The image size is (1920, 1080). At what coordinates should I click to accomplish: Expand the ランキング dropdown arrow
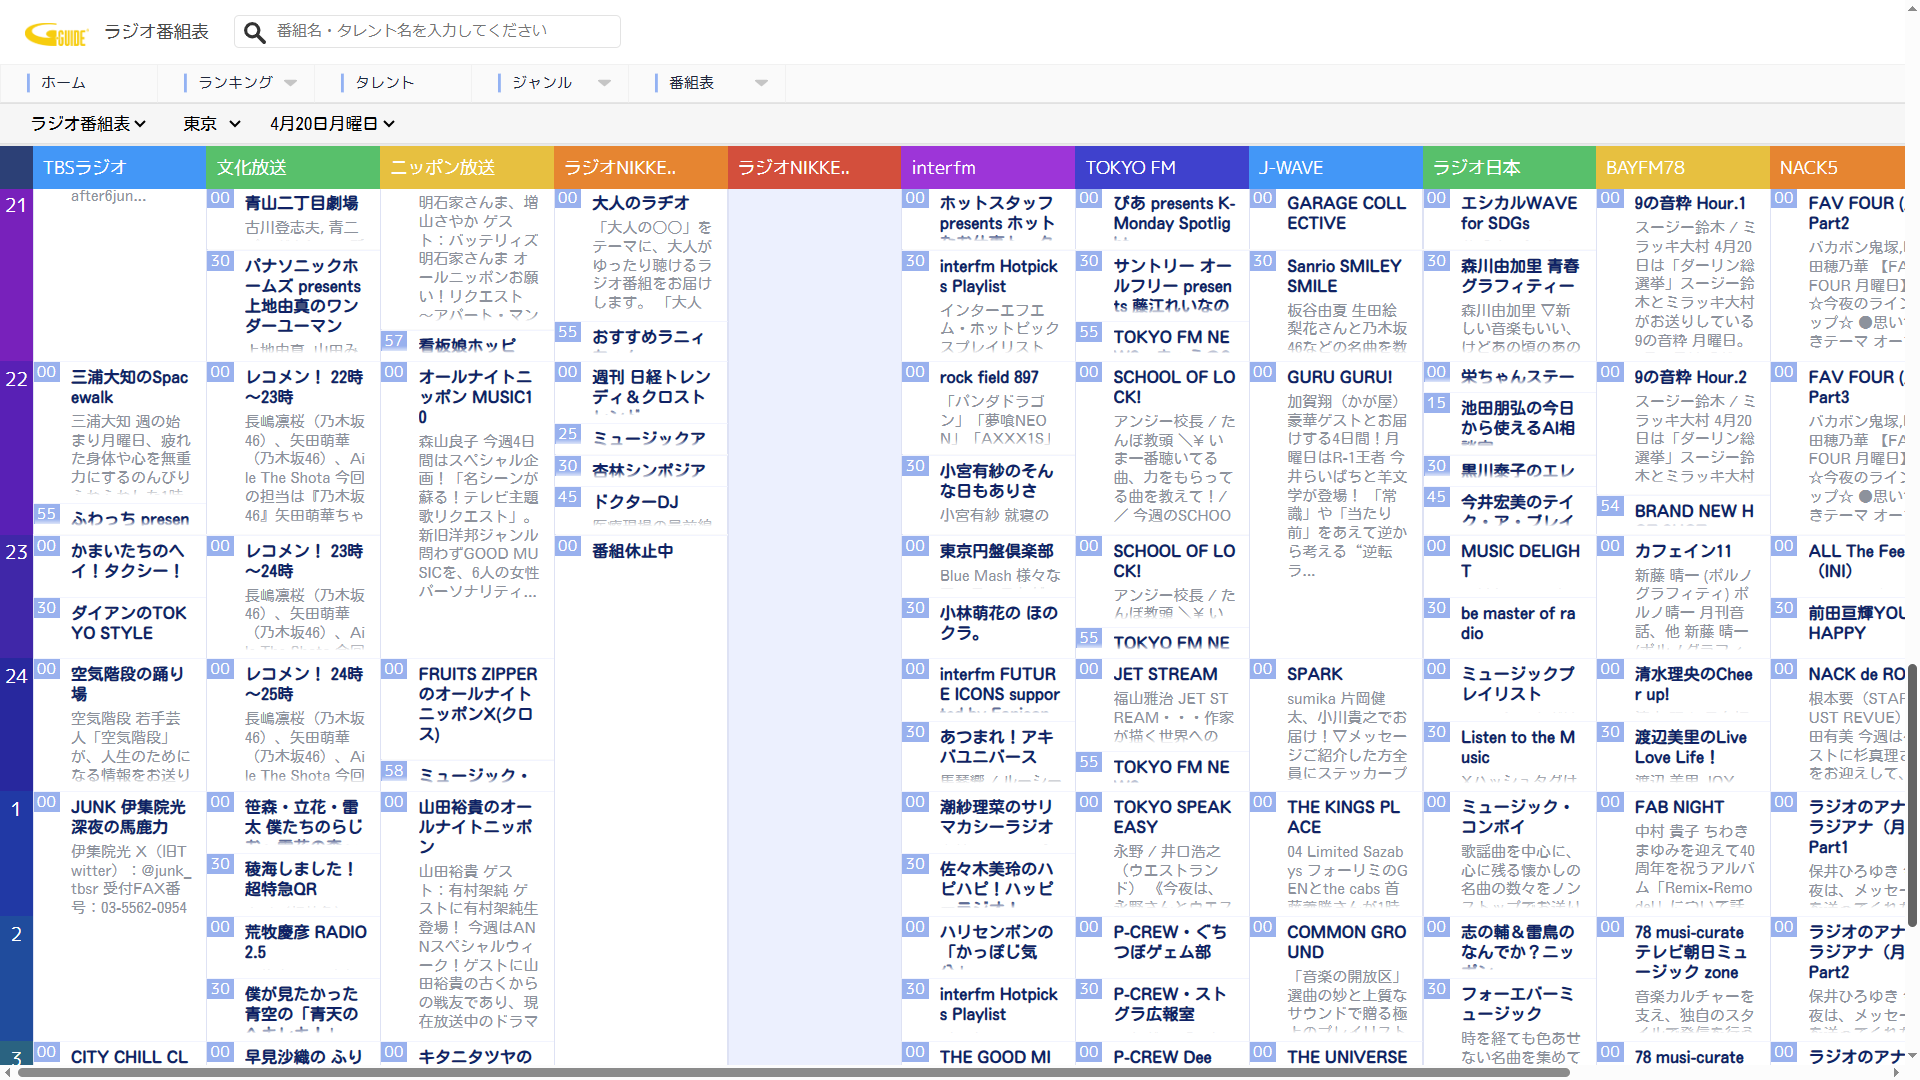291,83
